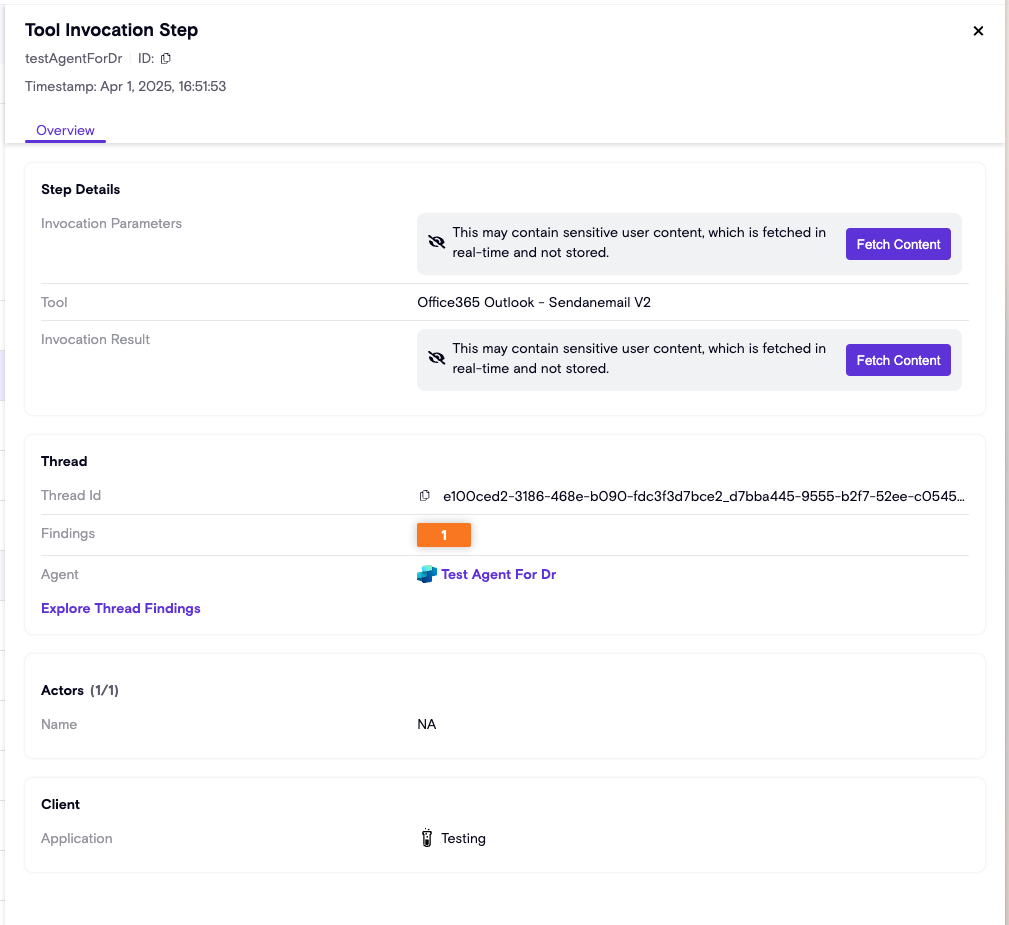Click the Timestamp text in header
Screen dimensions: 1009x925
click(x=125, y=87)
